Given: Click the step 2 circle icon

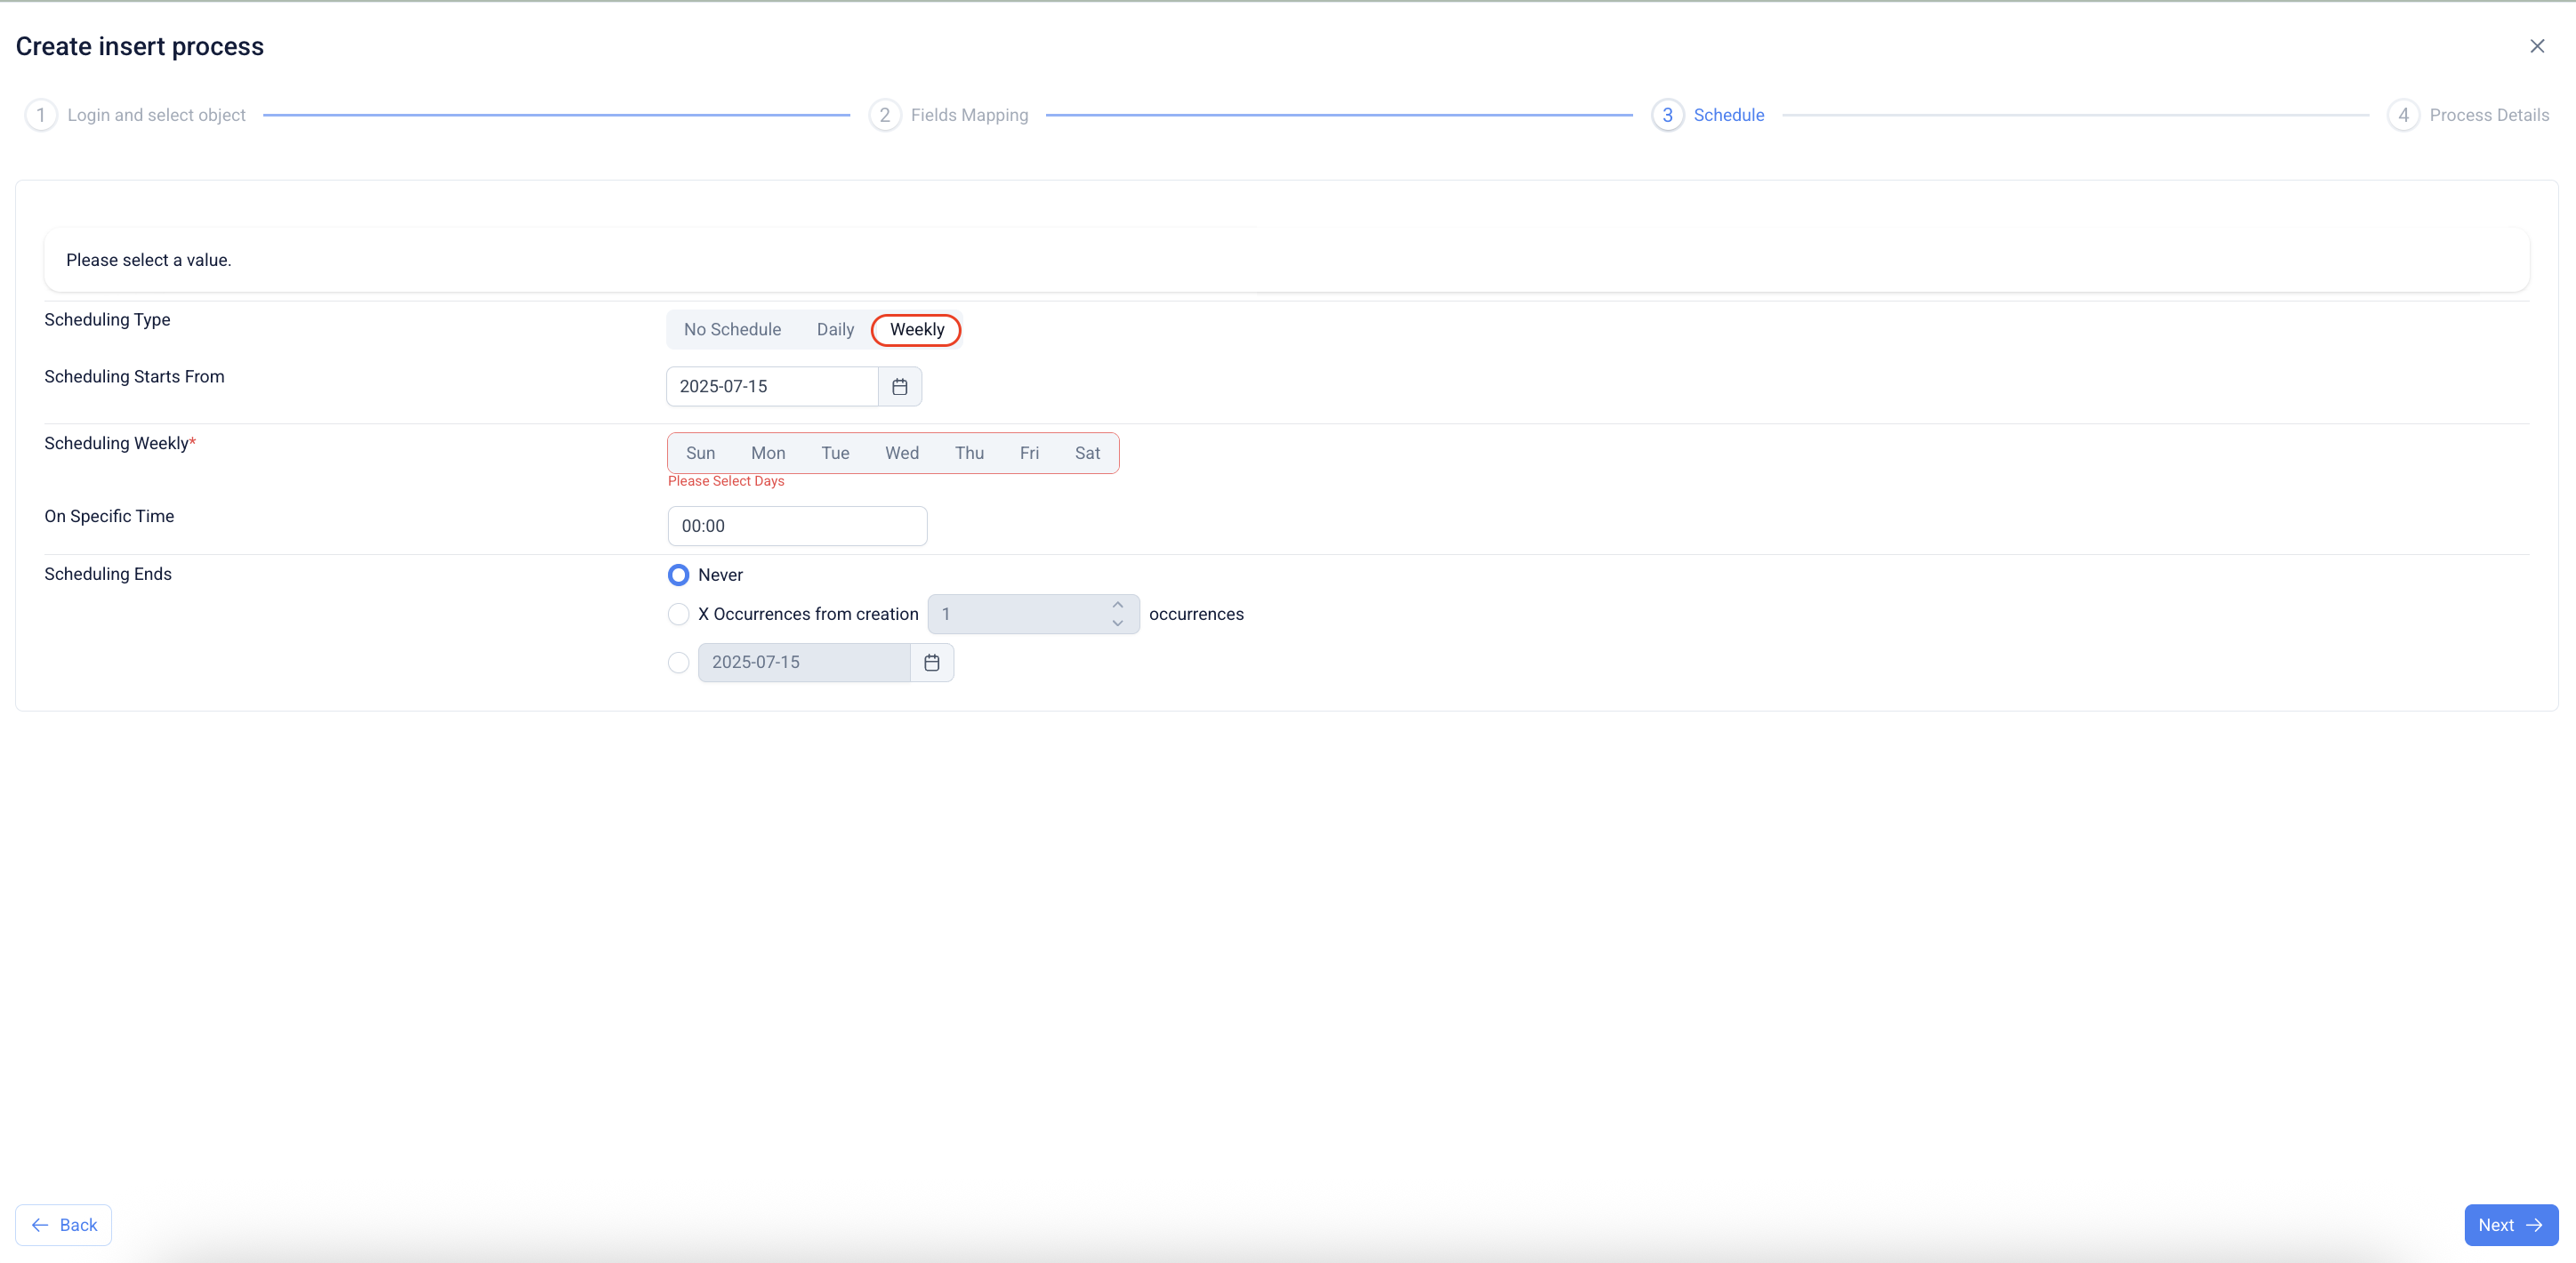Looking at the screenshot, I should pos(884,115).
